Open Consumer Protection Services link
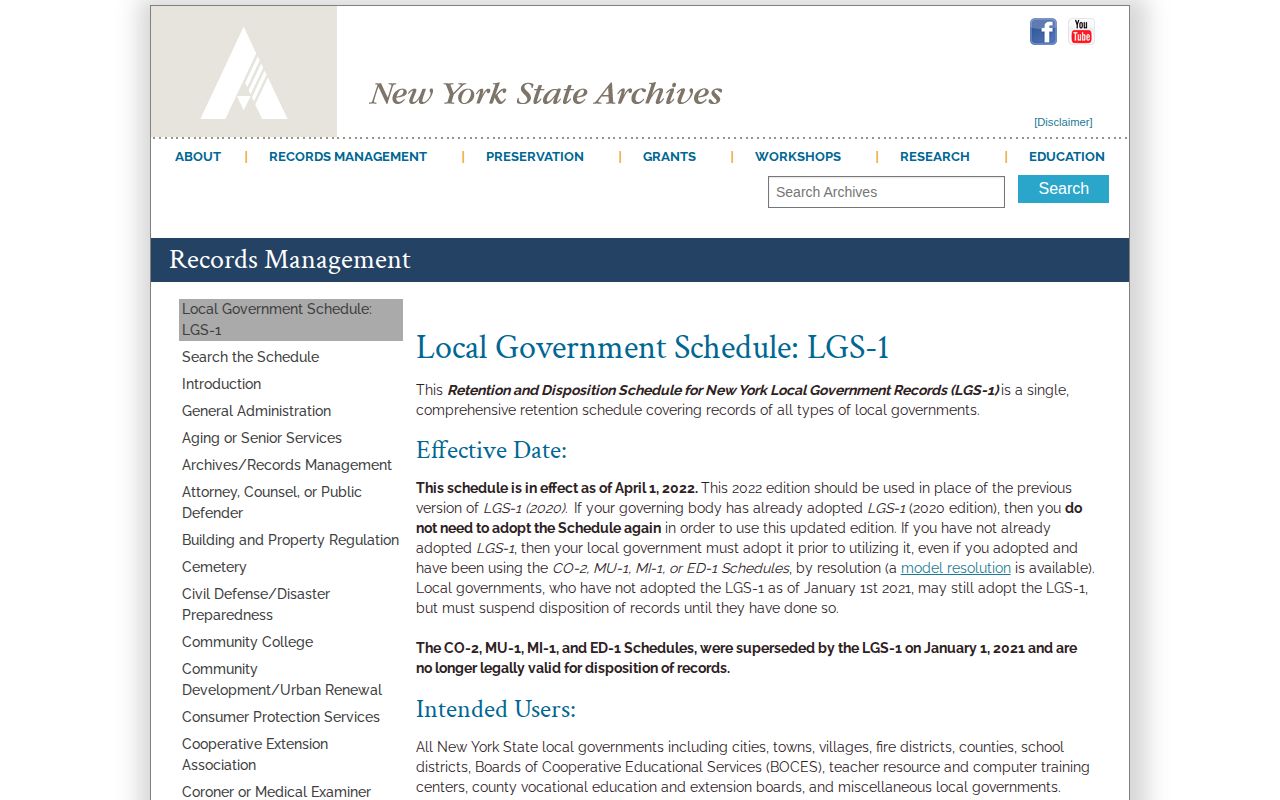The height and width of the screenshot is (800, 1280). pyautogui.click(x=281, y=717)
